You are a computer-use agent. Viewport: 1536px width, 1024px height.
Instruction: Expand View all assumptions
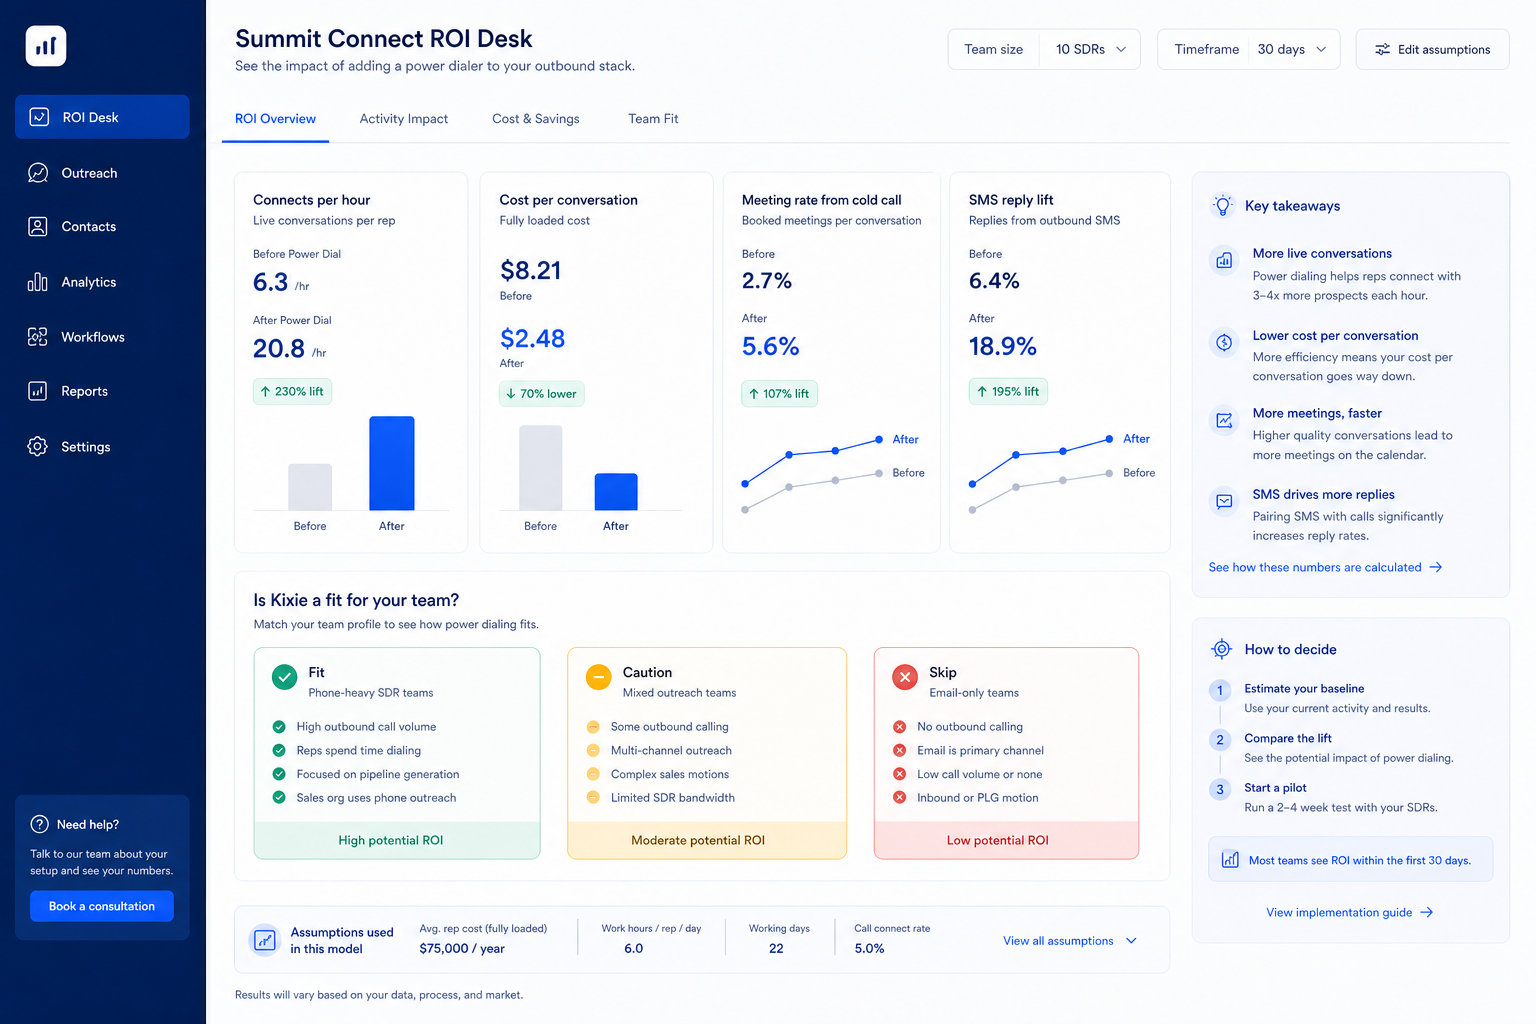pos(1070,941)
